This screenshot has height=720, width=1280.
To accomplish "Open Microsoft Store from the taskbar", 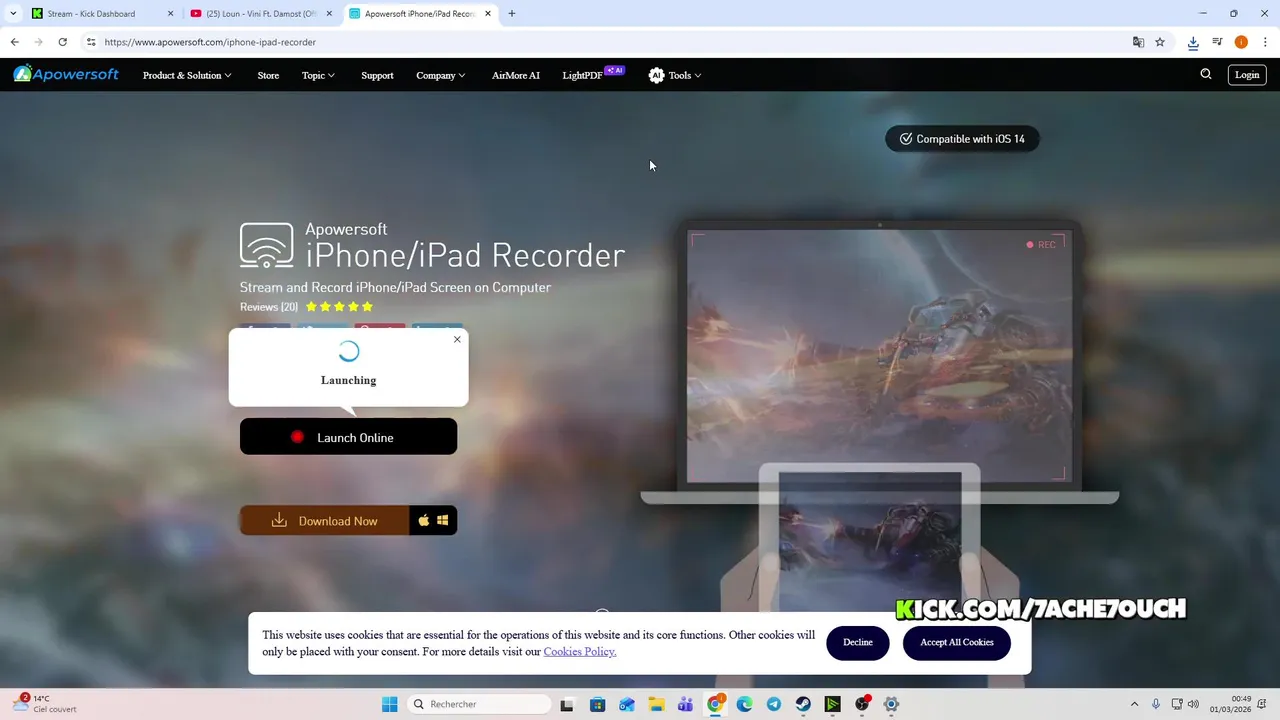I will coord(597,704).
